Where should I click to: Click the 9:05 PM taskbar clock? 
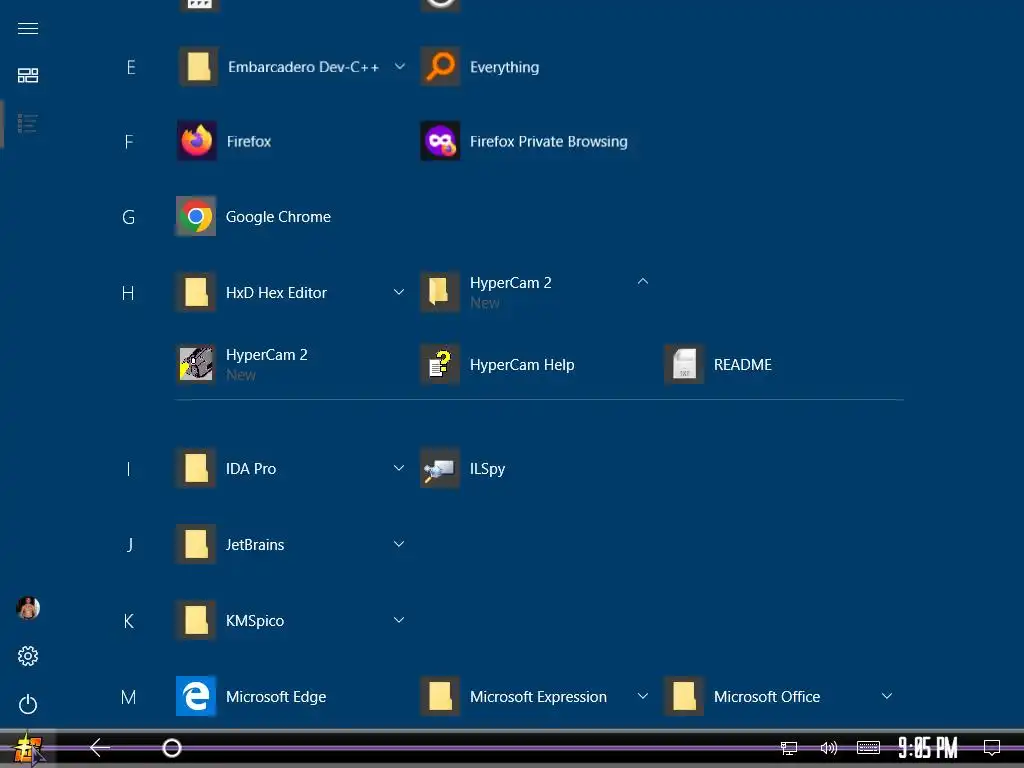(x=927, y=748)
